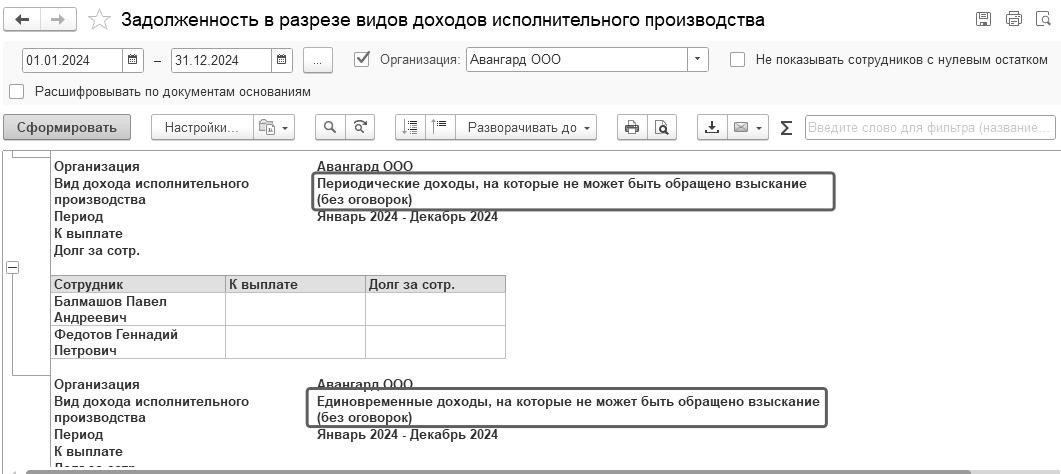The image size is (1061, 474).
Task: Click first Январь 2024 - Декабрь 2024 value
Action: [407, 217]
